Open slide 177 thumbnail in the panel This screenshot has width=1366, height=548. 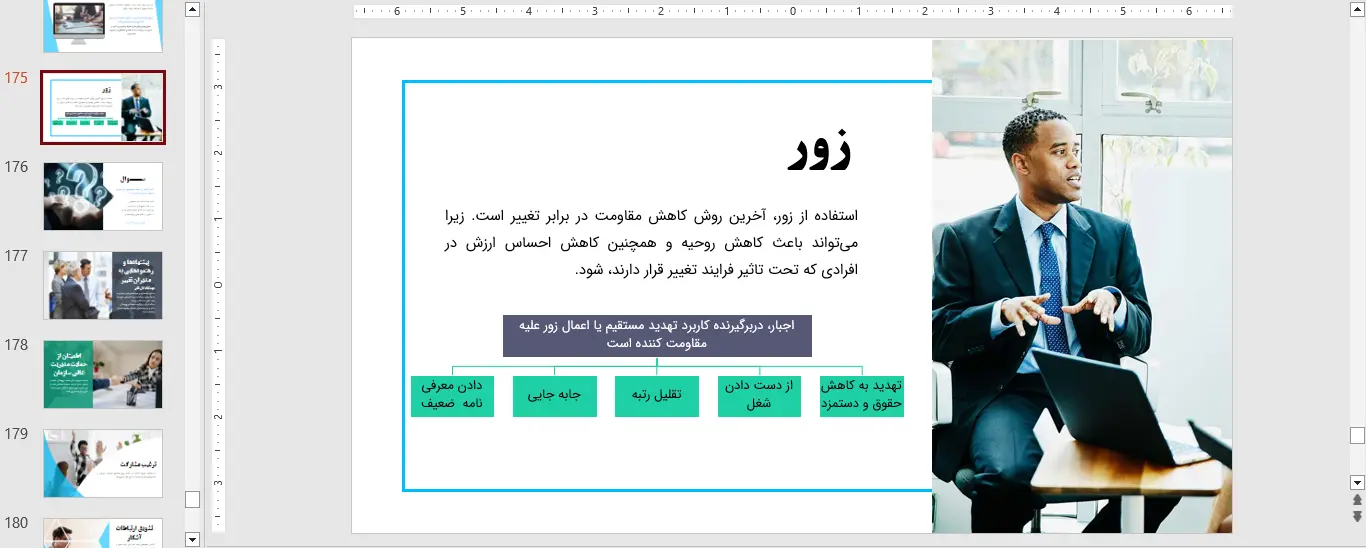(103, 285)
